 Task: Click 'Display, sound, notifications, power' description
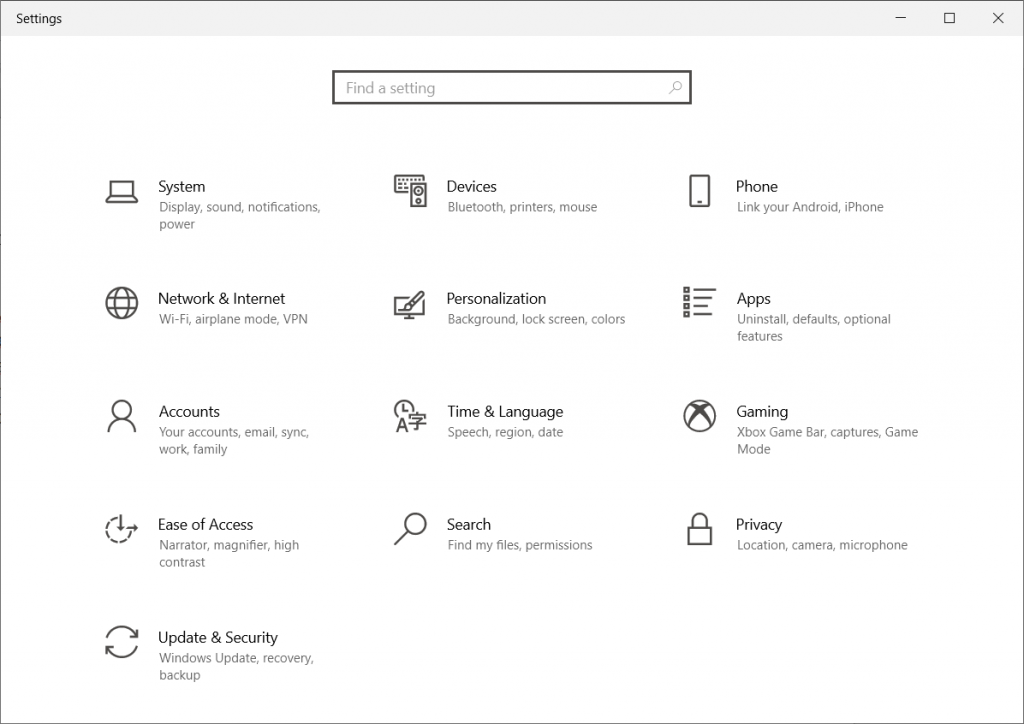pos(240,215)
